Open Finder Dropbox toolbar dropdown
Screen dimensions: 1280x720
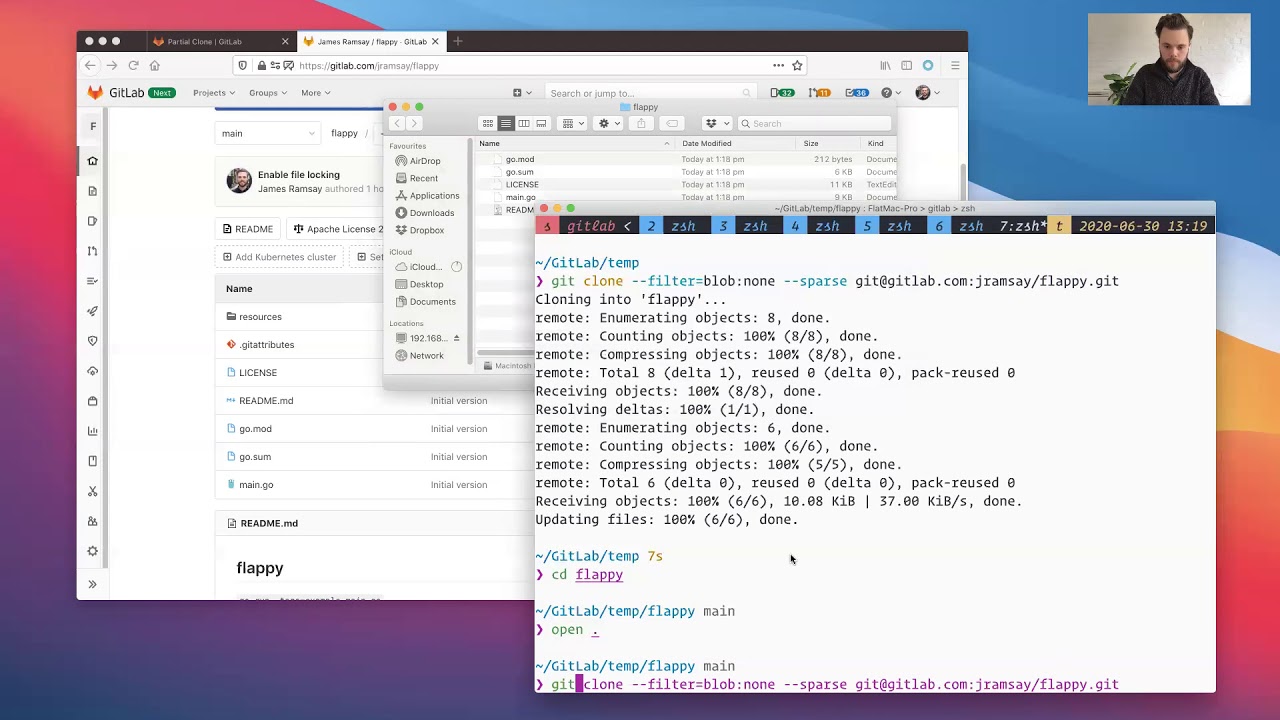click(x=715, y=124)
